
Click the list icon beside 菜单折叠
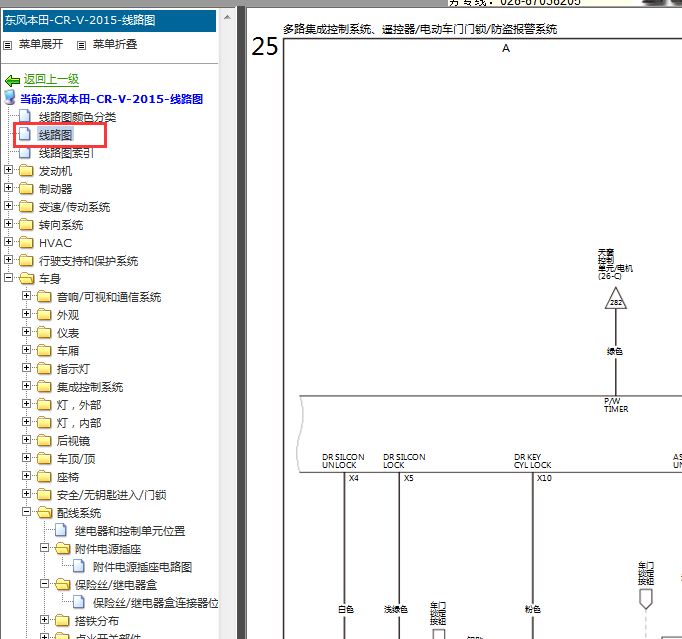coord(81,45)
